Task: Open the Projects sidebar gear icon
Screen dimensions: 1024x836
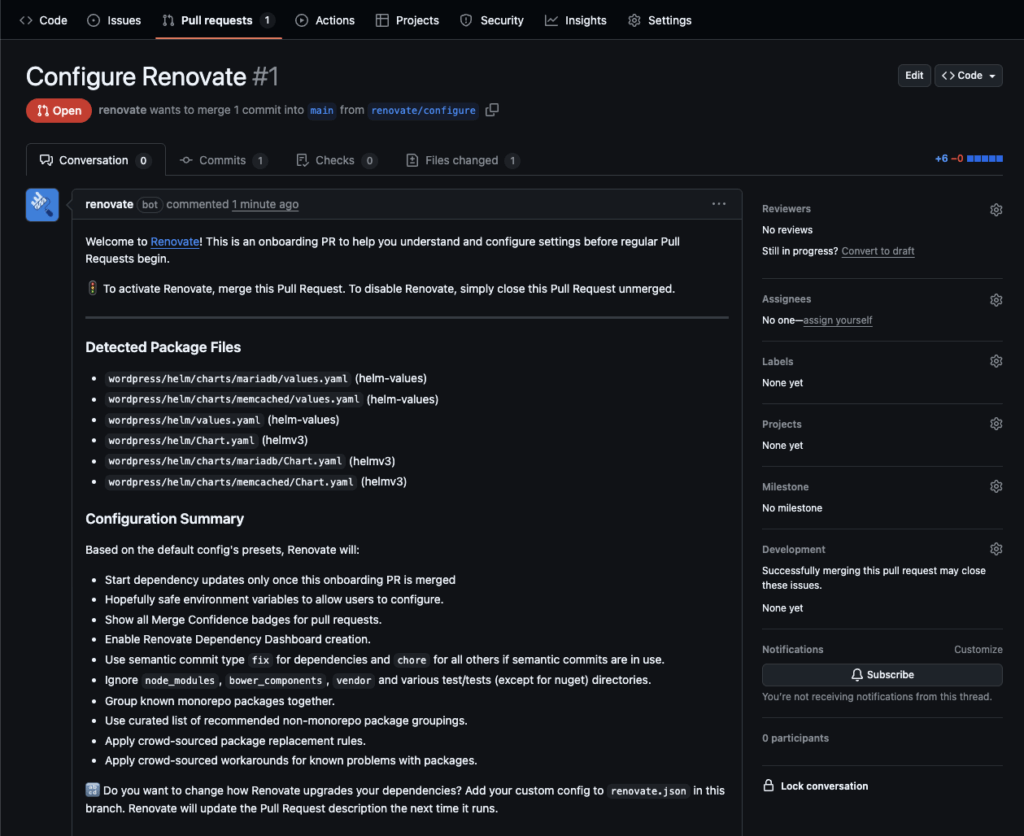Action: (x=996, y=424)
